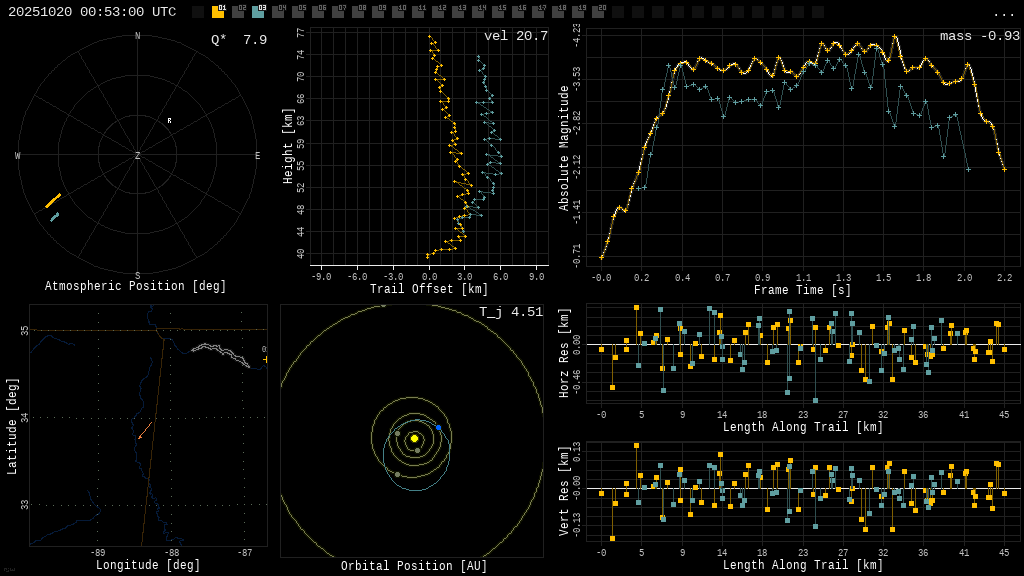
Task: Click the orange station cross on map edge
Action: click(265, 359)
